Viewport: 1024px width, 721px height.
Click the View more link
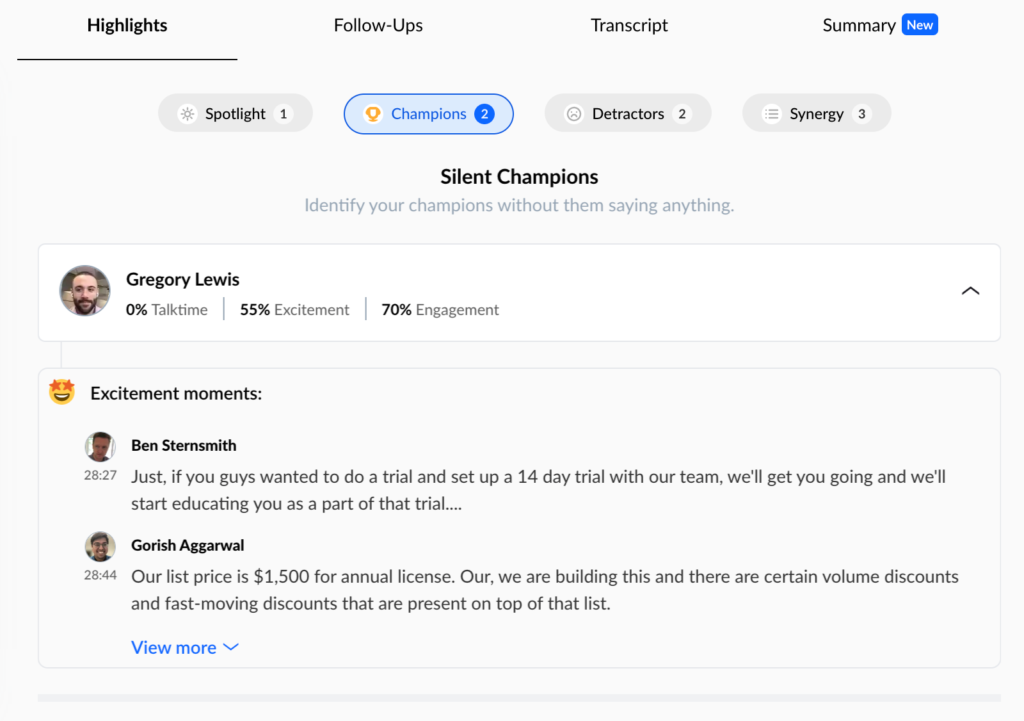[173, 647]
